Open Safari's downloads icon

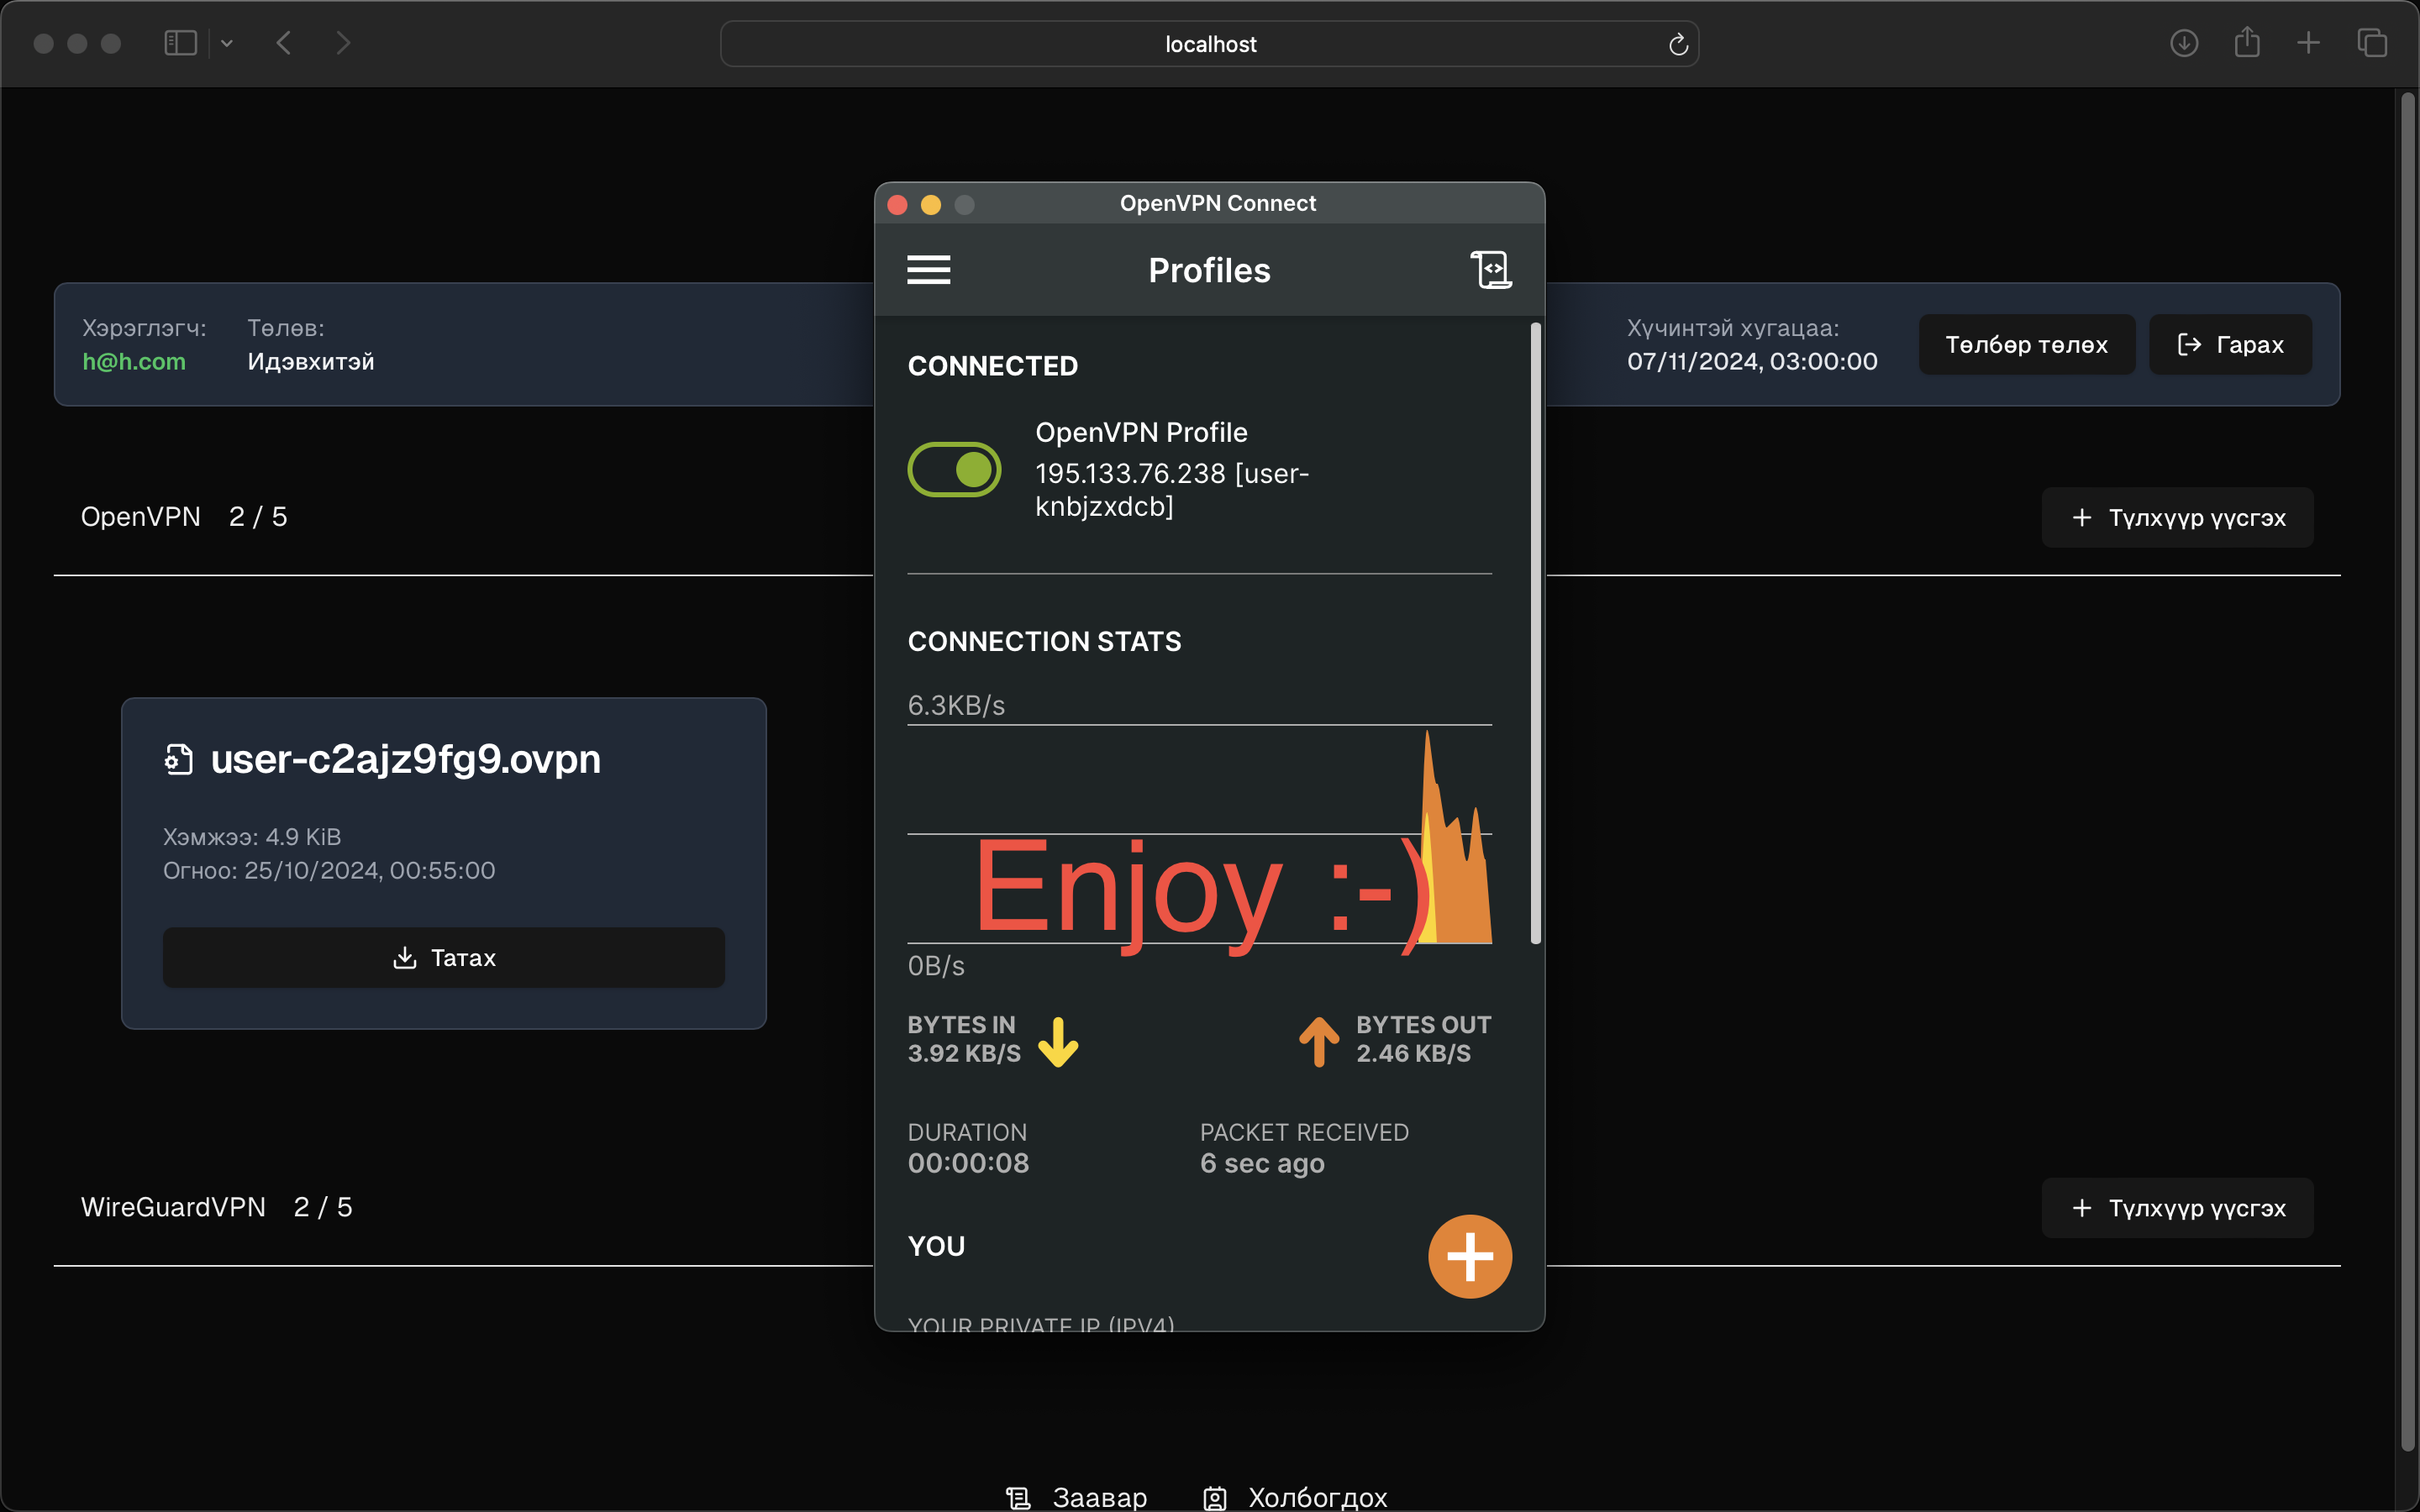click(2183, 43)
